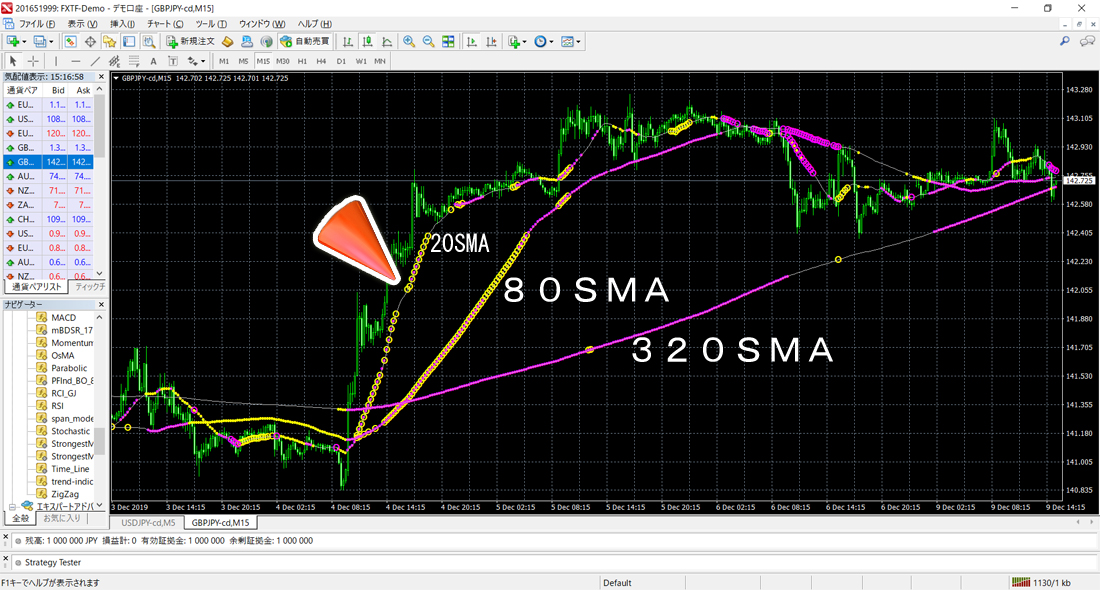The image size is (1100, 590).
Task: Open the 挿入(I) menu
Action: (x=122, y=24)
